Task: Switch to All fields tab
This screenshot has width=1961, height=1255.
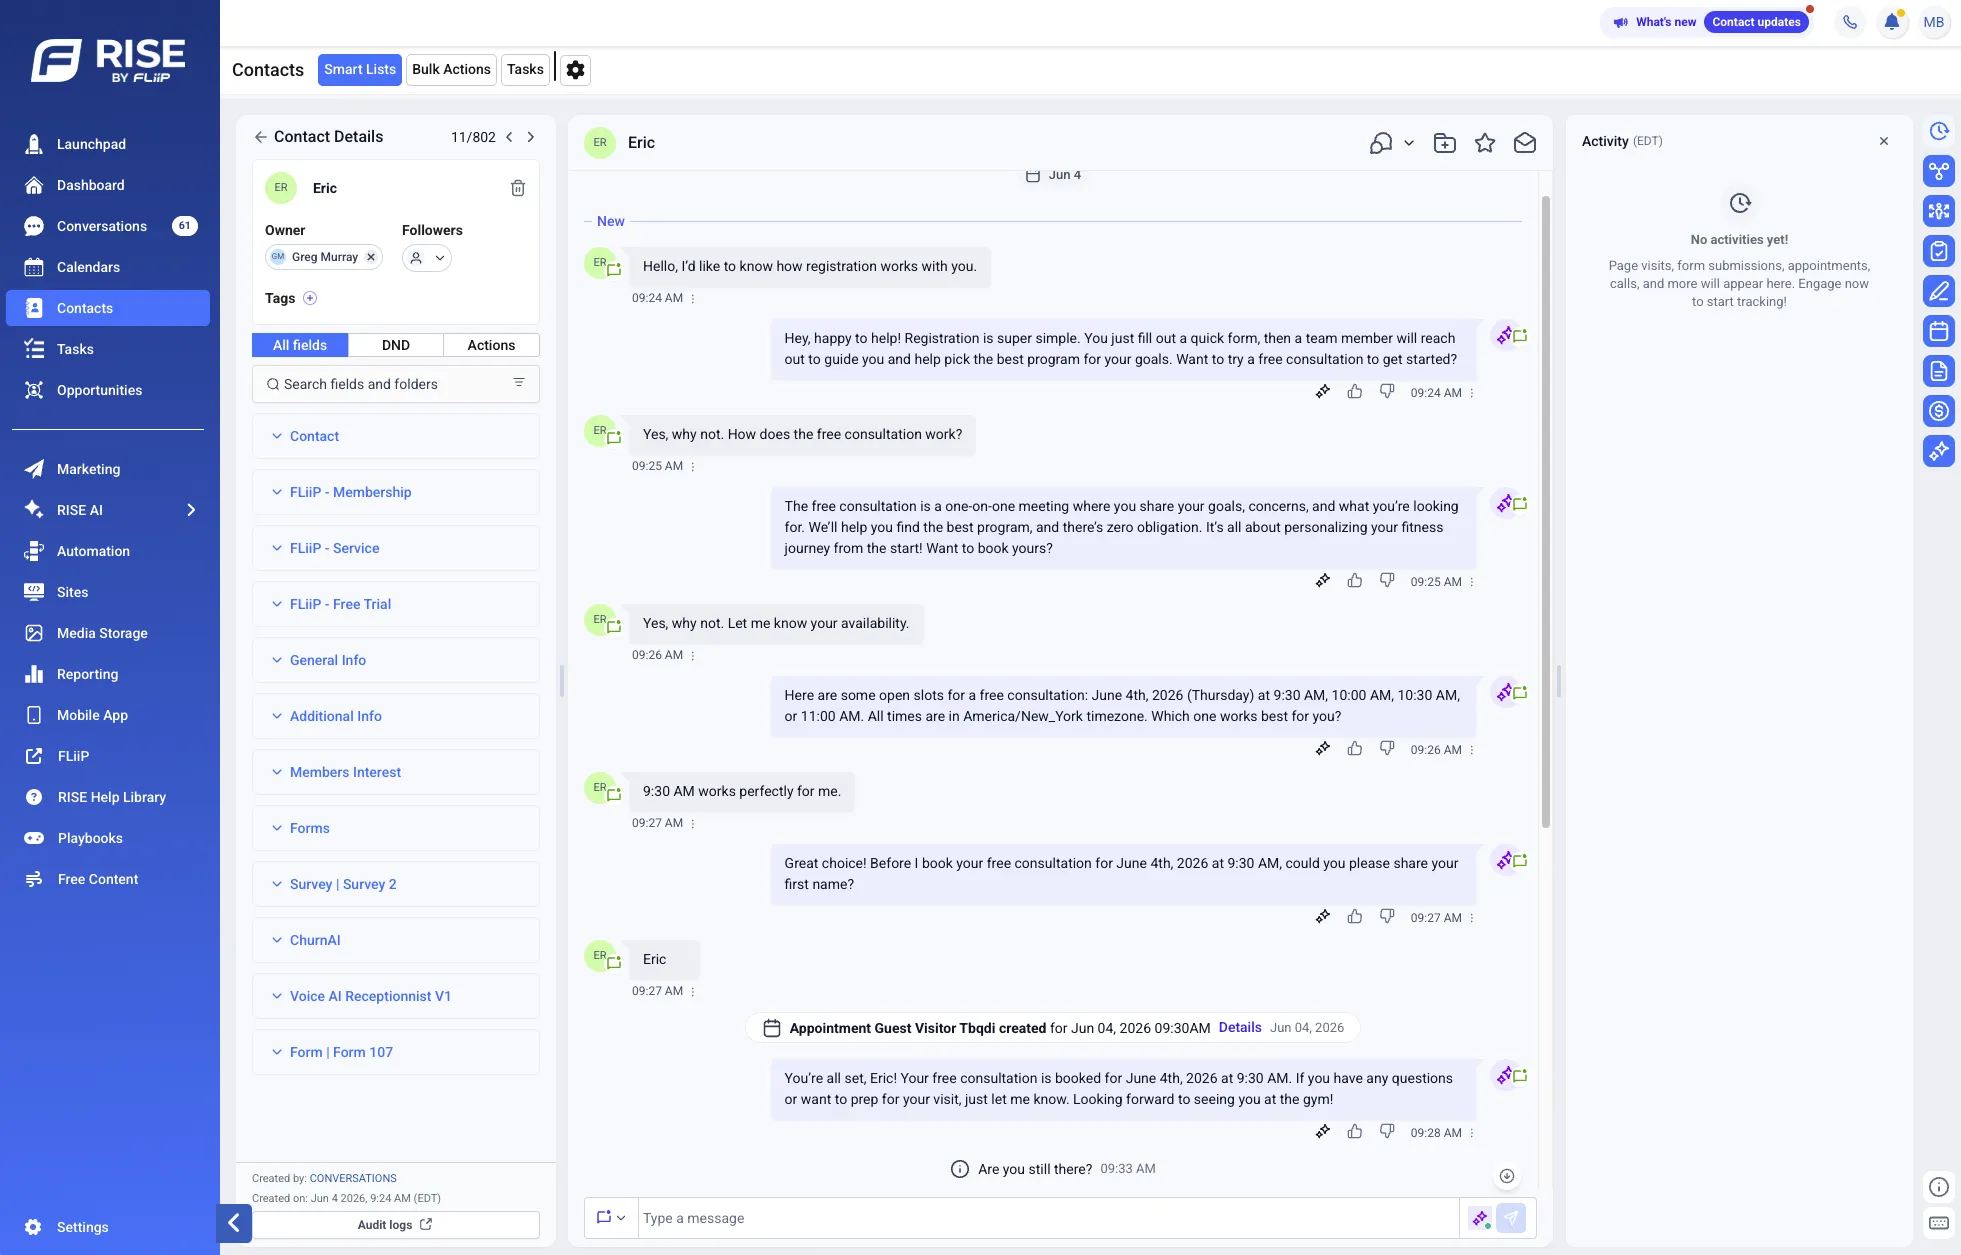Action: [x=300, y=345]
